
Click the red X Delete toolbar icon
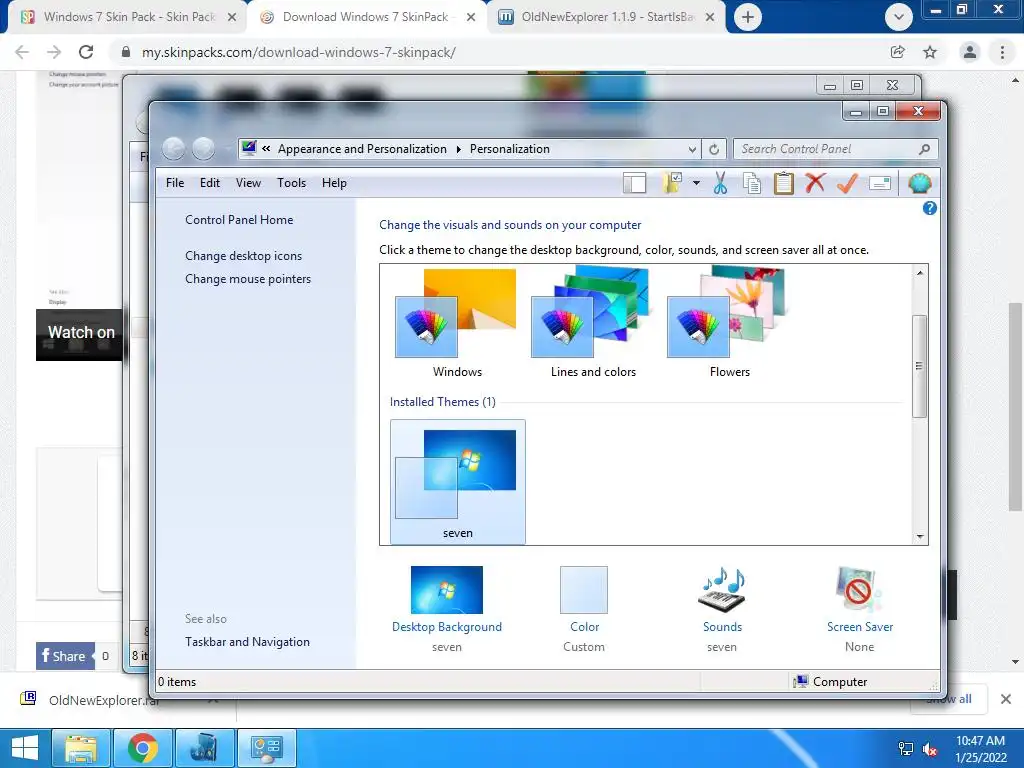coord(815,183)
